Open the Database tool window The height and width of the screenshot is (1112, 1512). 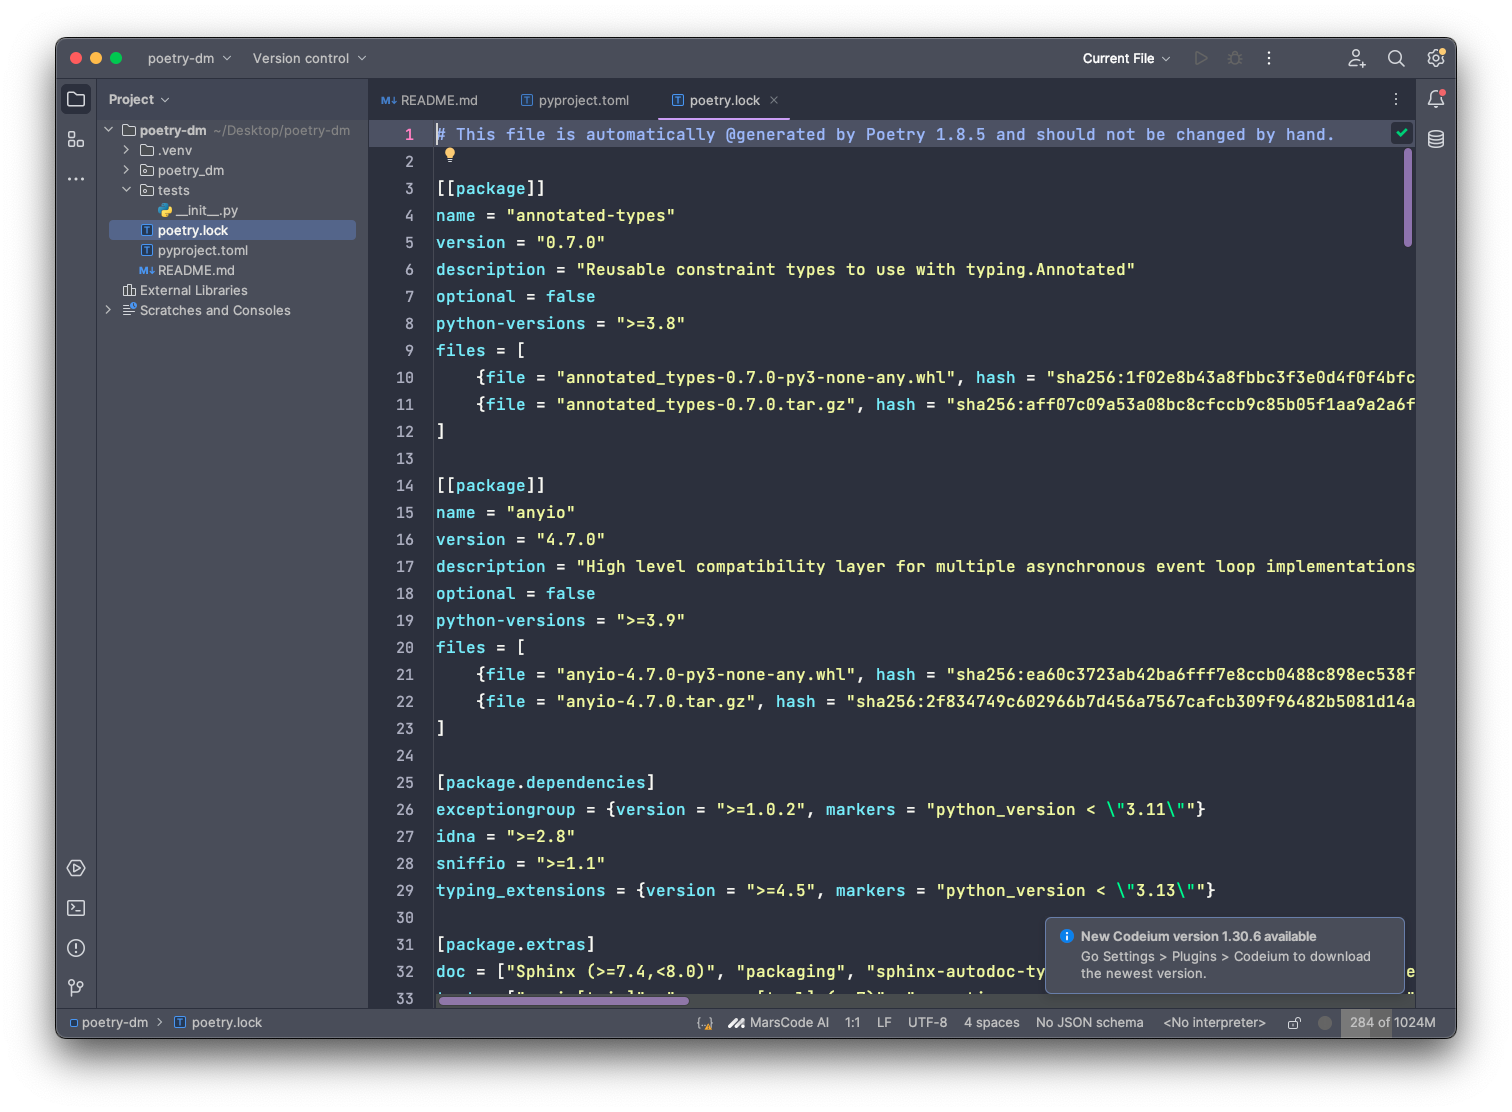click(1436, 139)
